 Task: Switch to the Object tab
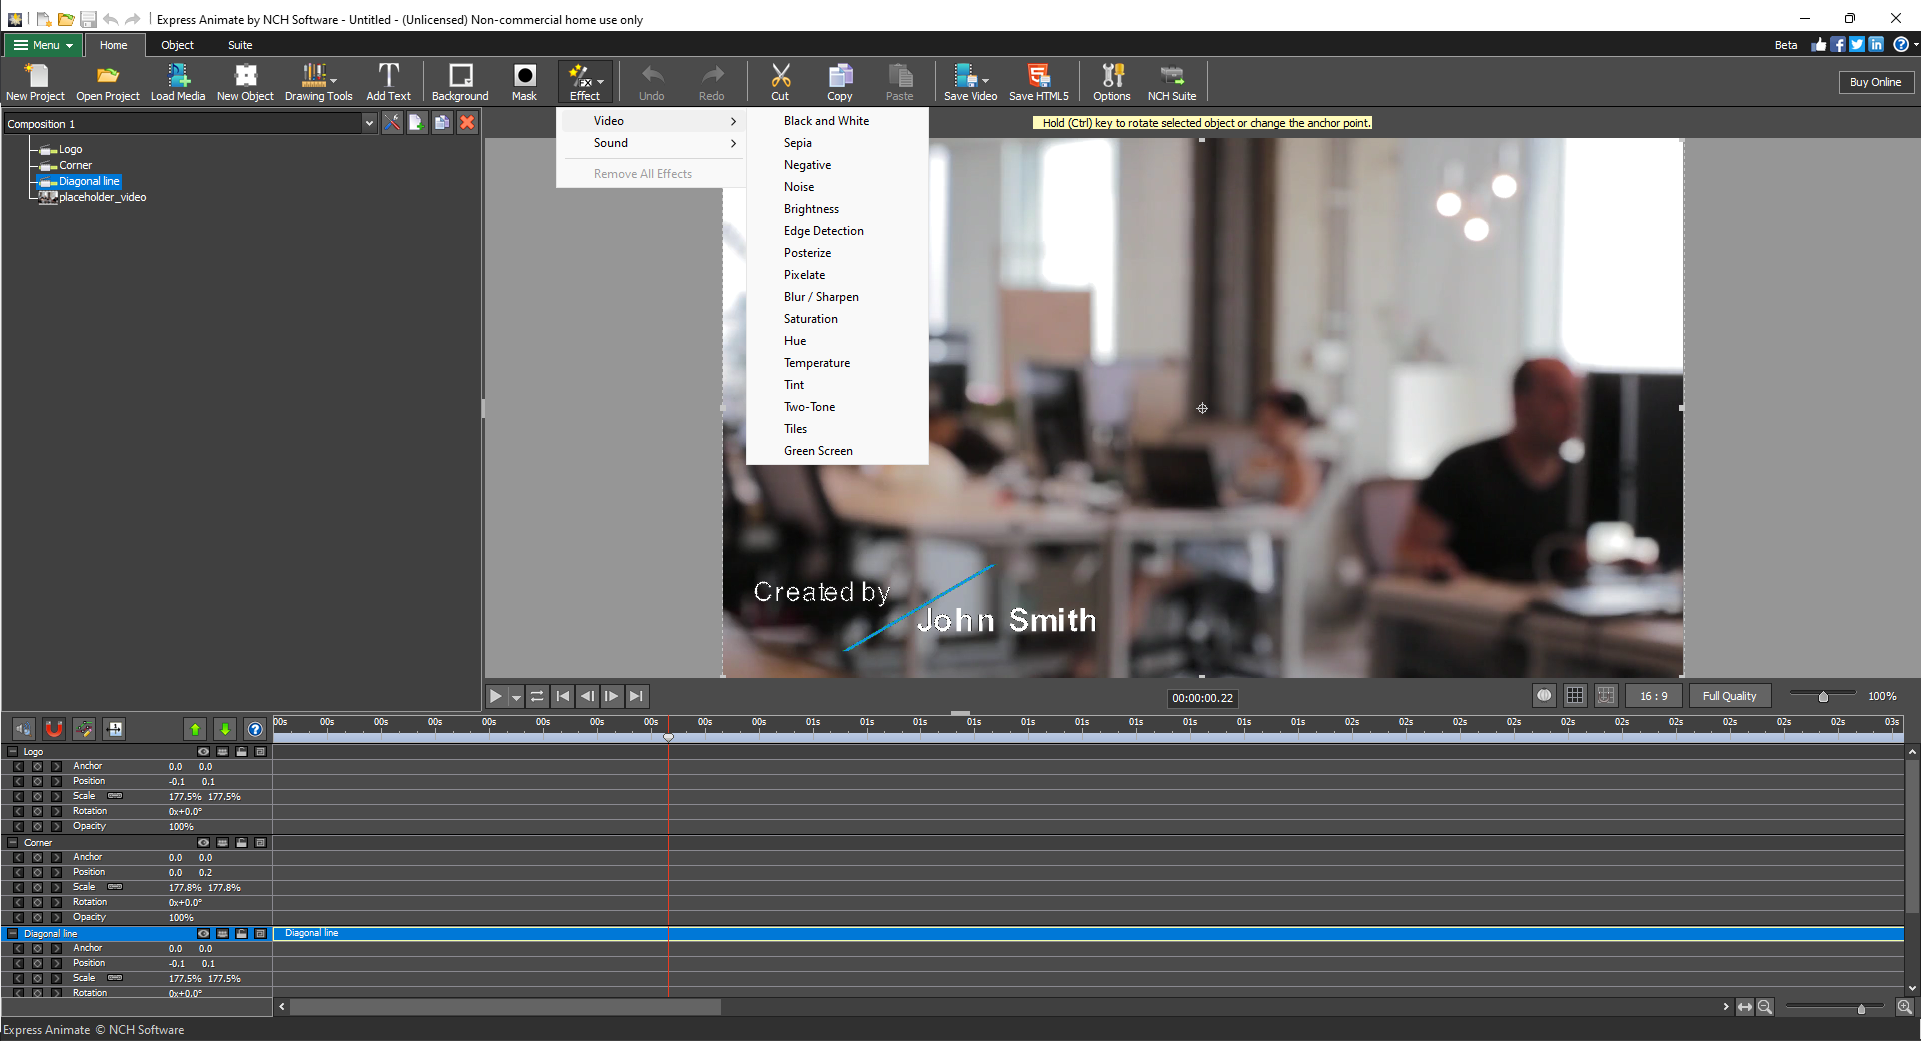[x=177, y=45]
